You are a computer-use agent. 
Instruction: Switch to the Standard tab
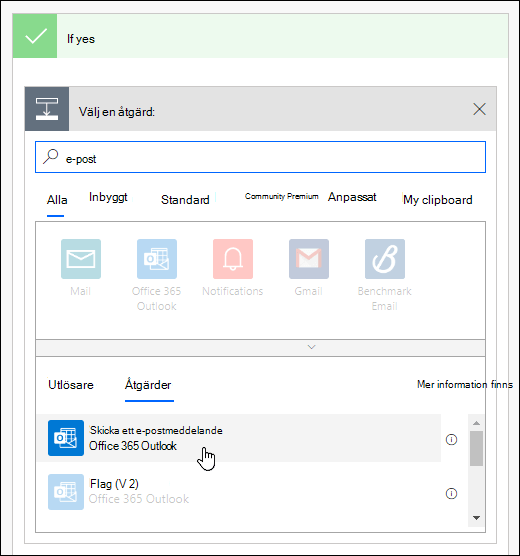click(185, 200)
